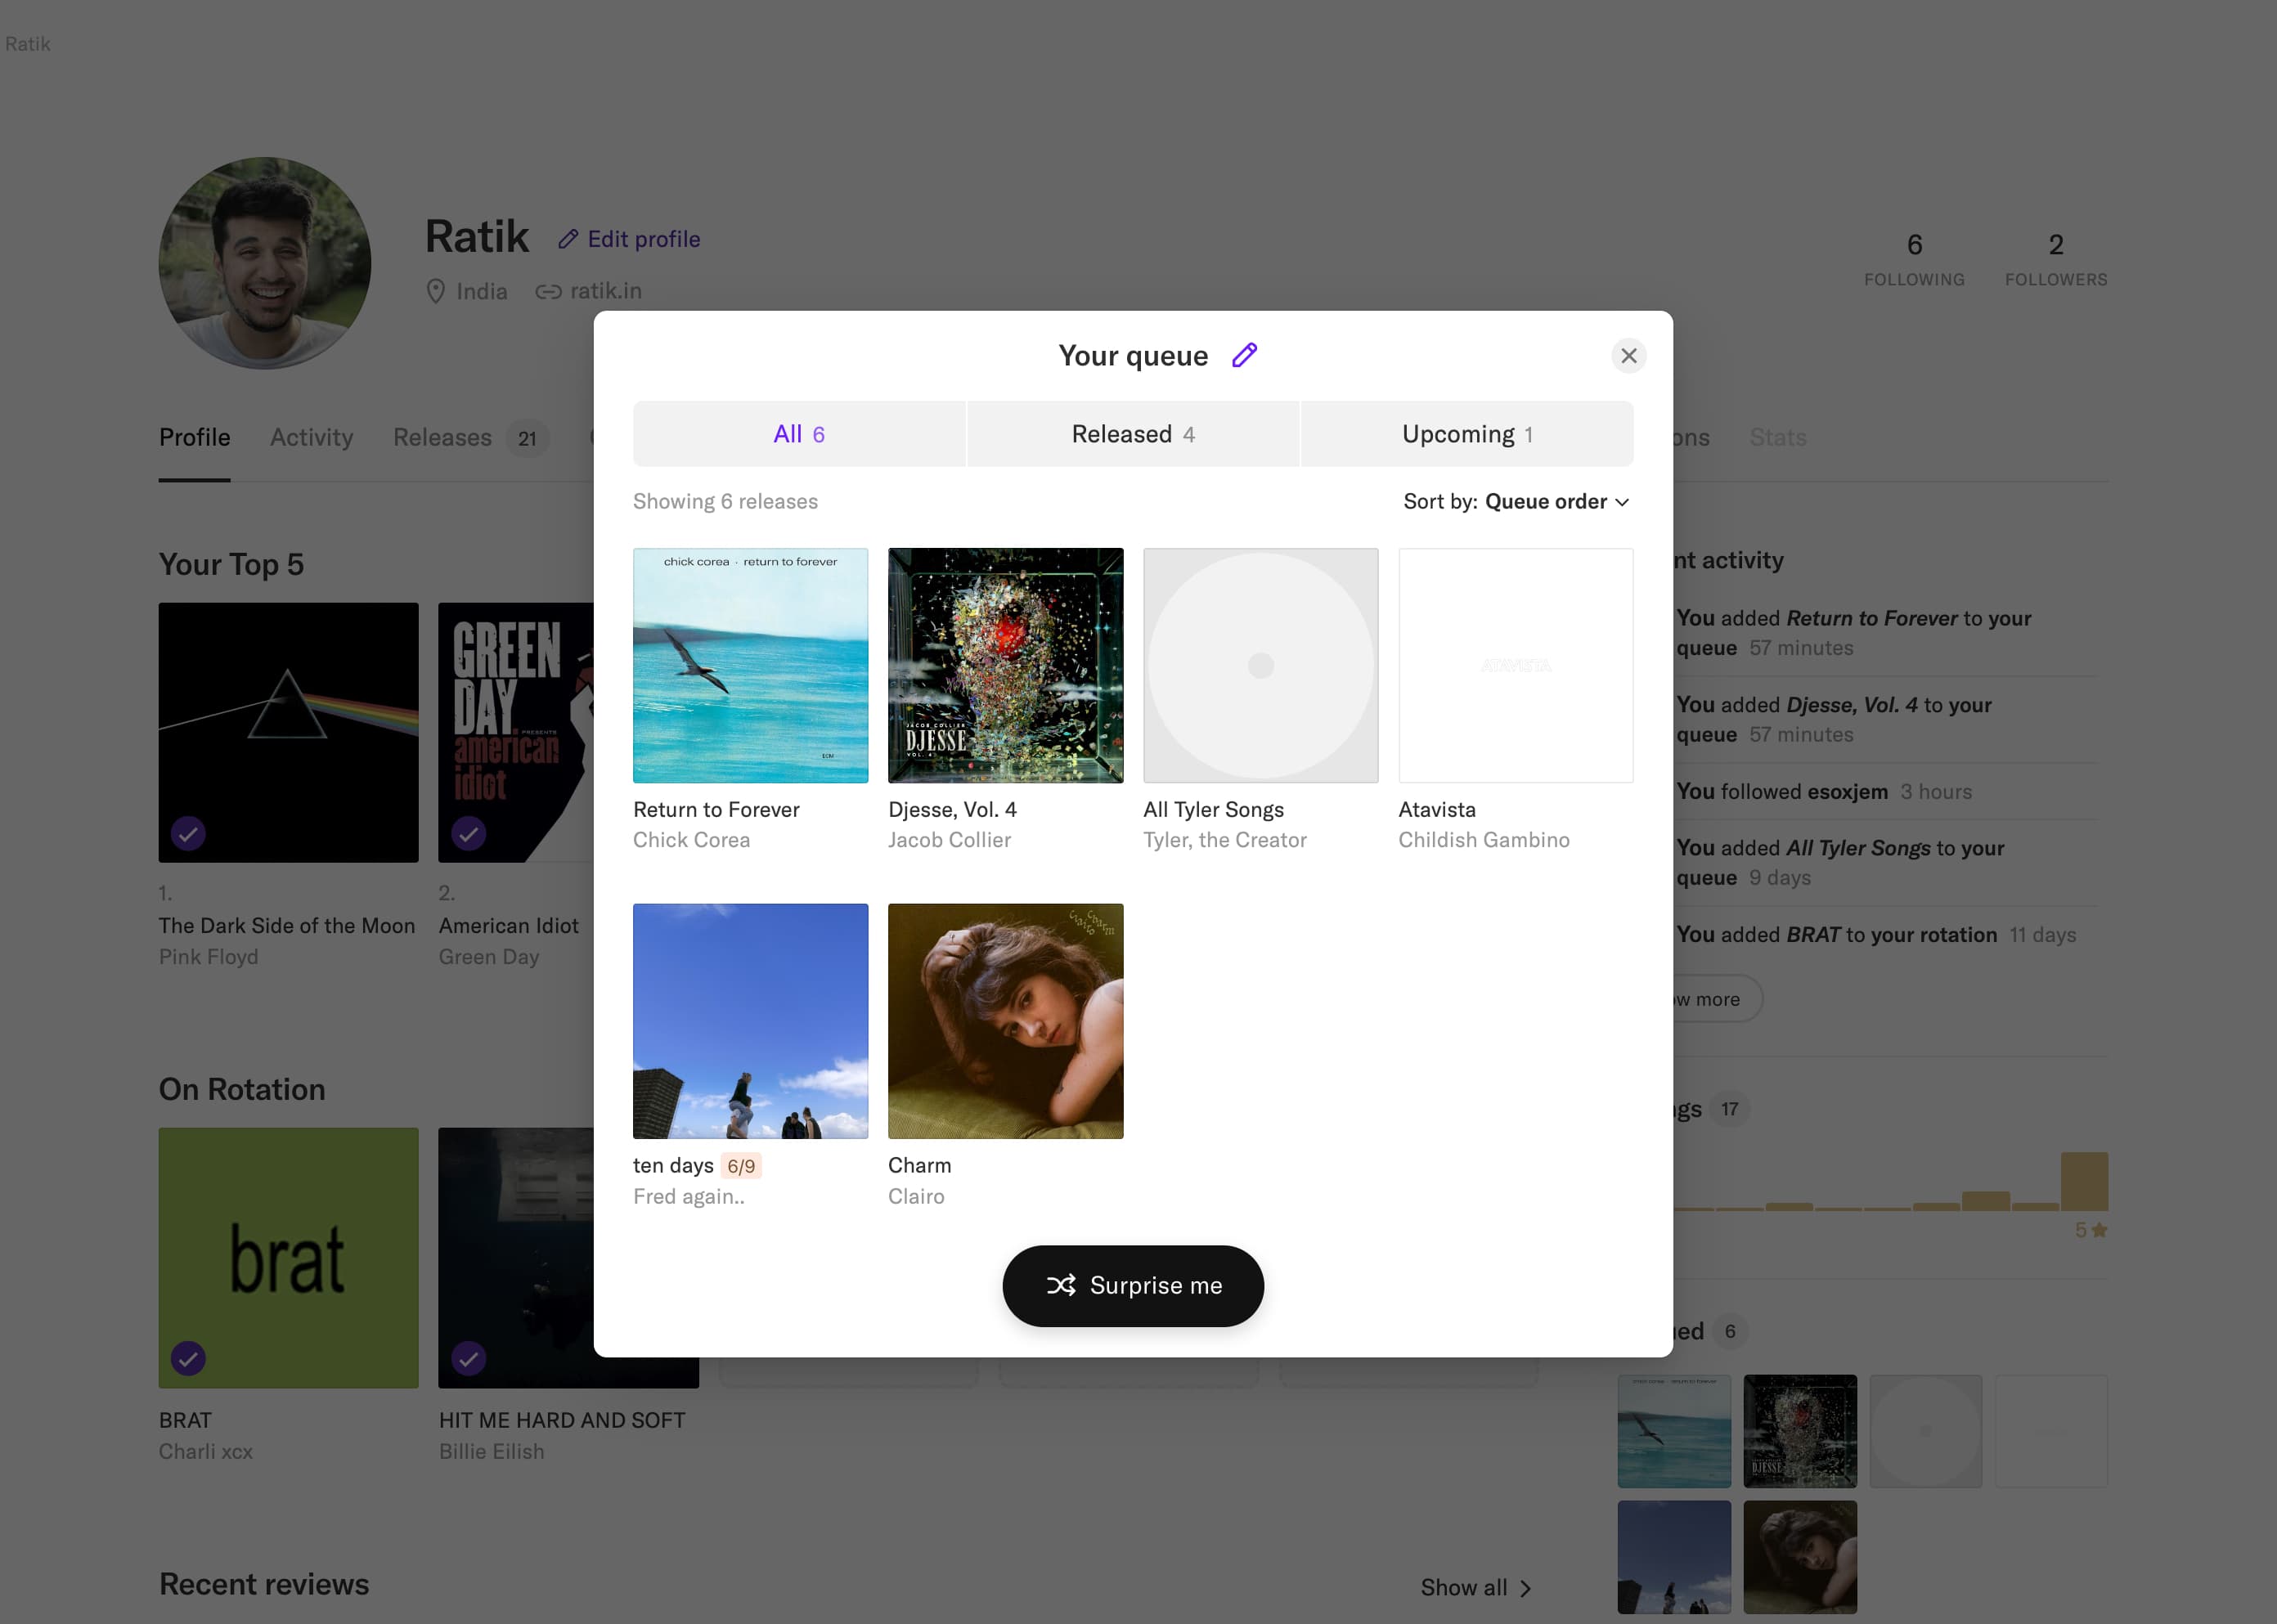Click the Surprise me button
Viewport: 2277px width, 1624px height.
click(x=1133, y=1286)
